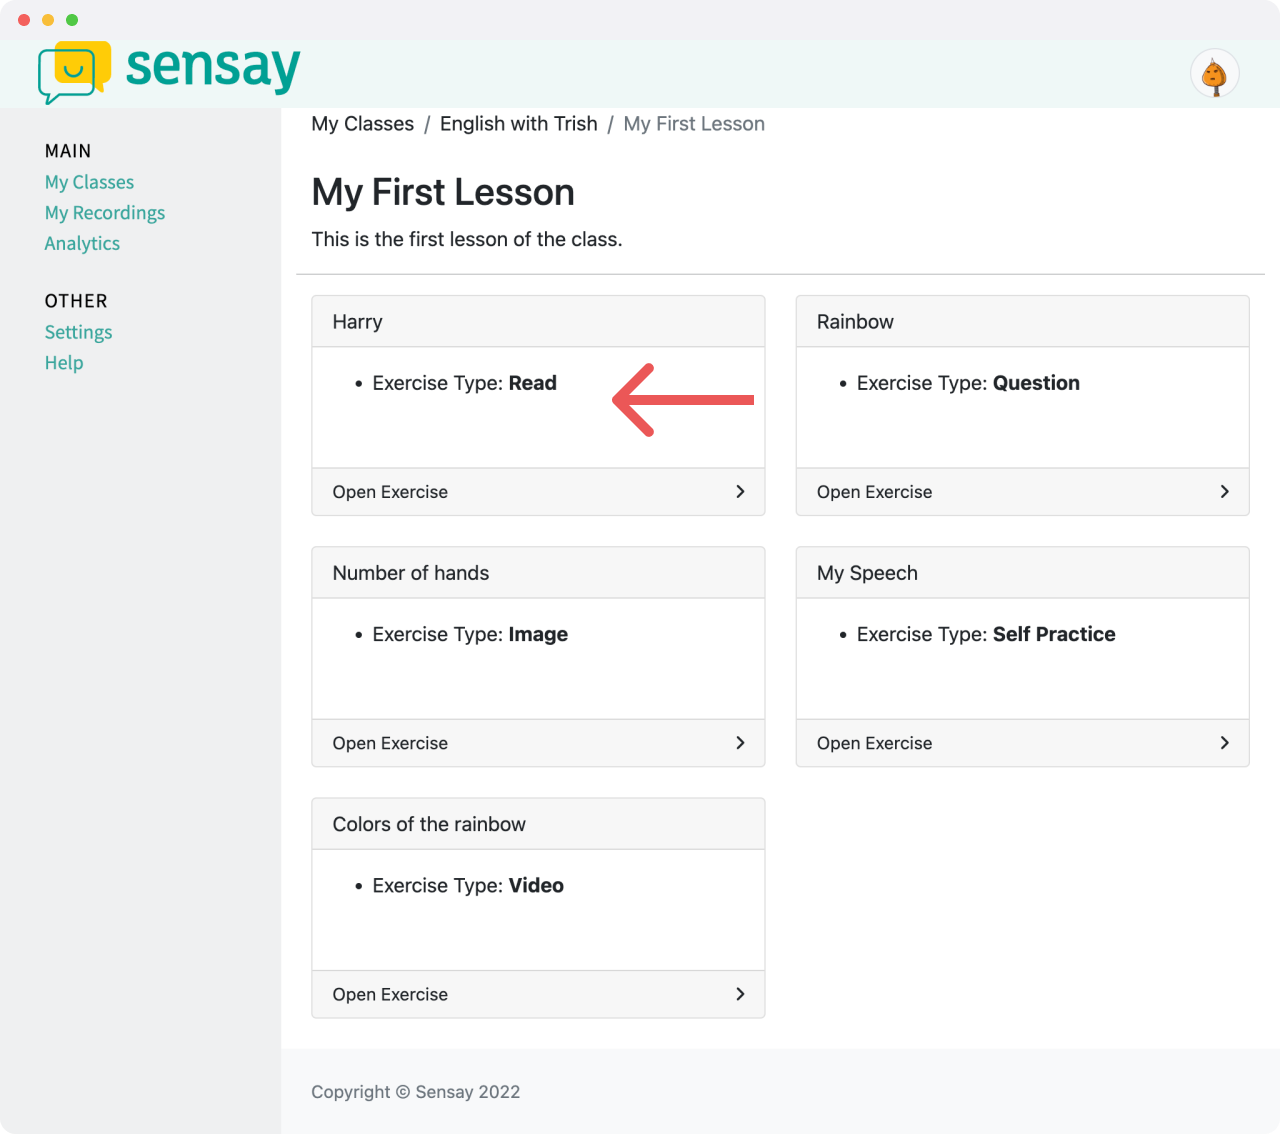Click the chevron on My Speech card
This screenshot has height=1134, width=1280.
click(1224, 742)
